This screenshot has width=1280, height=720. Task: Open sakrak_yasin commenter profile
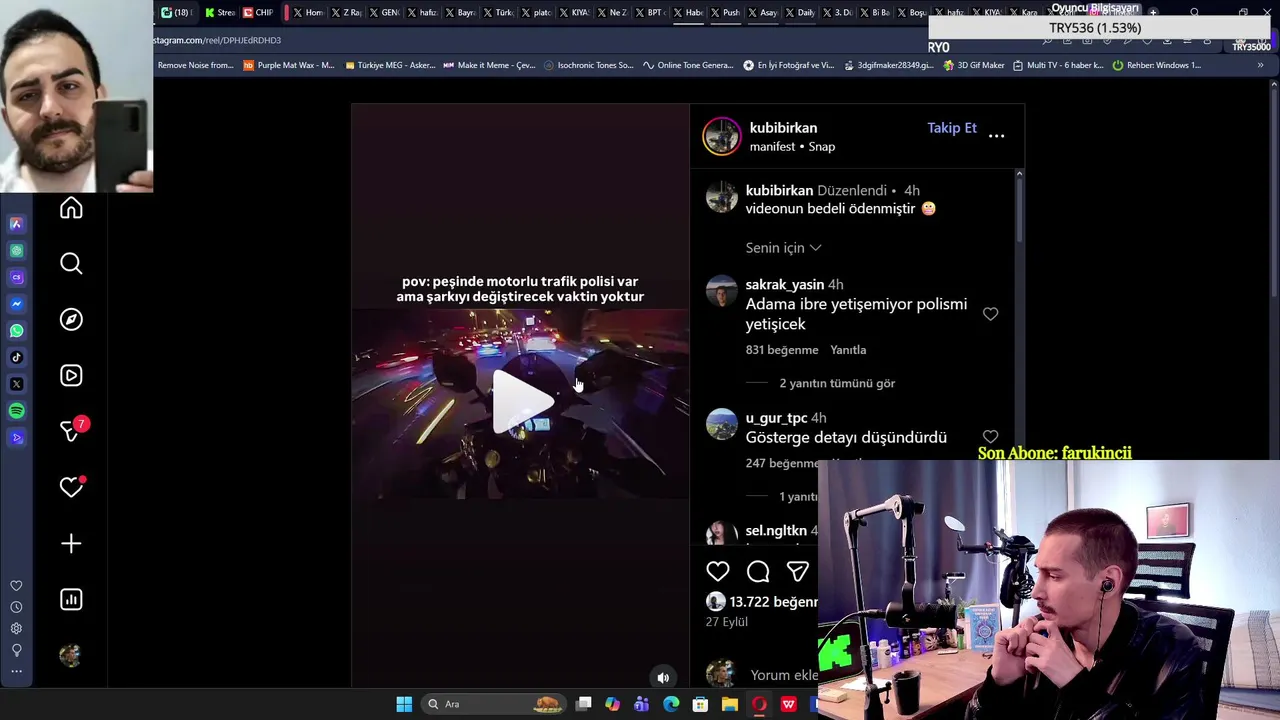click(x=785, y=285)
